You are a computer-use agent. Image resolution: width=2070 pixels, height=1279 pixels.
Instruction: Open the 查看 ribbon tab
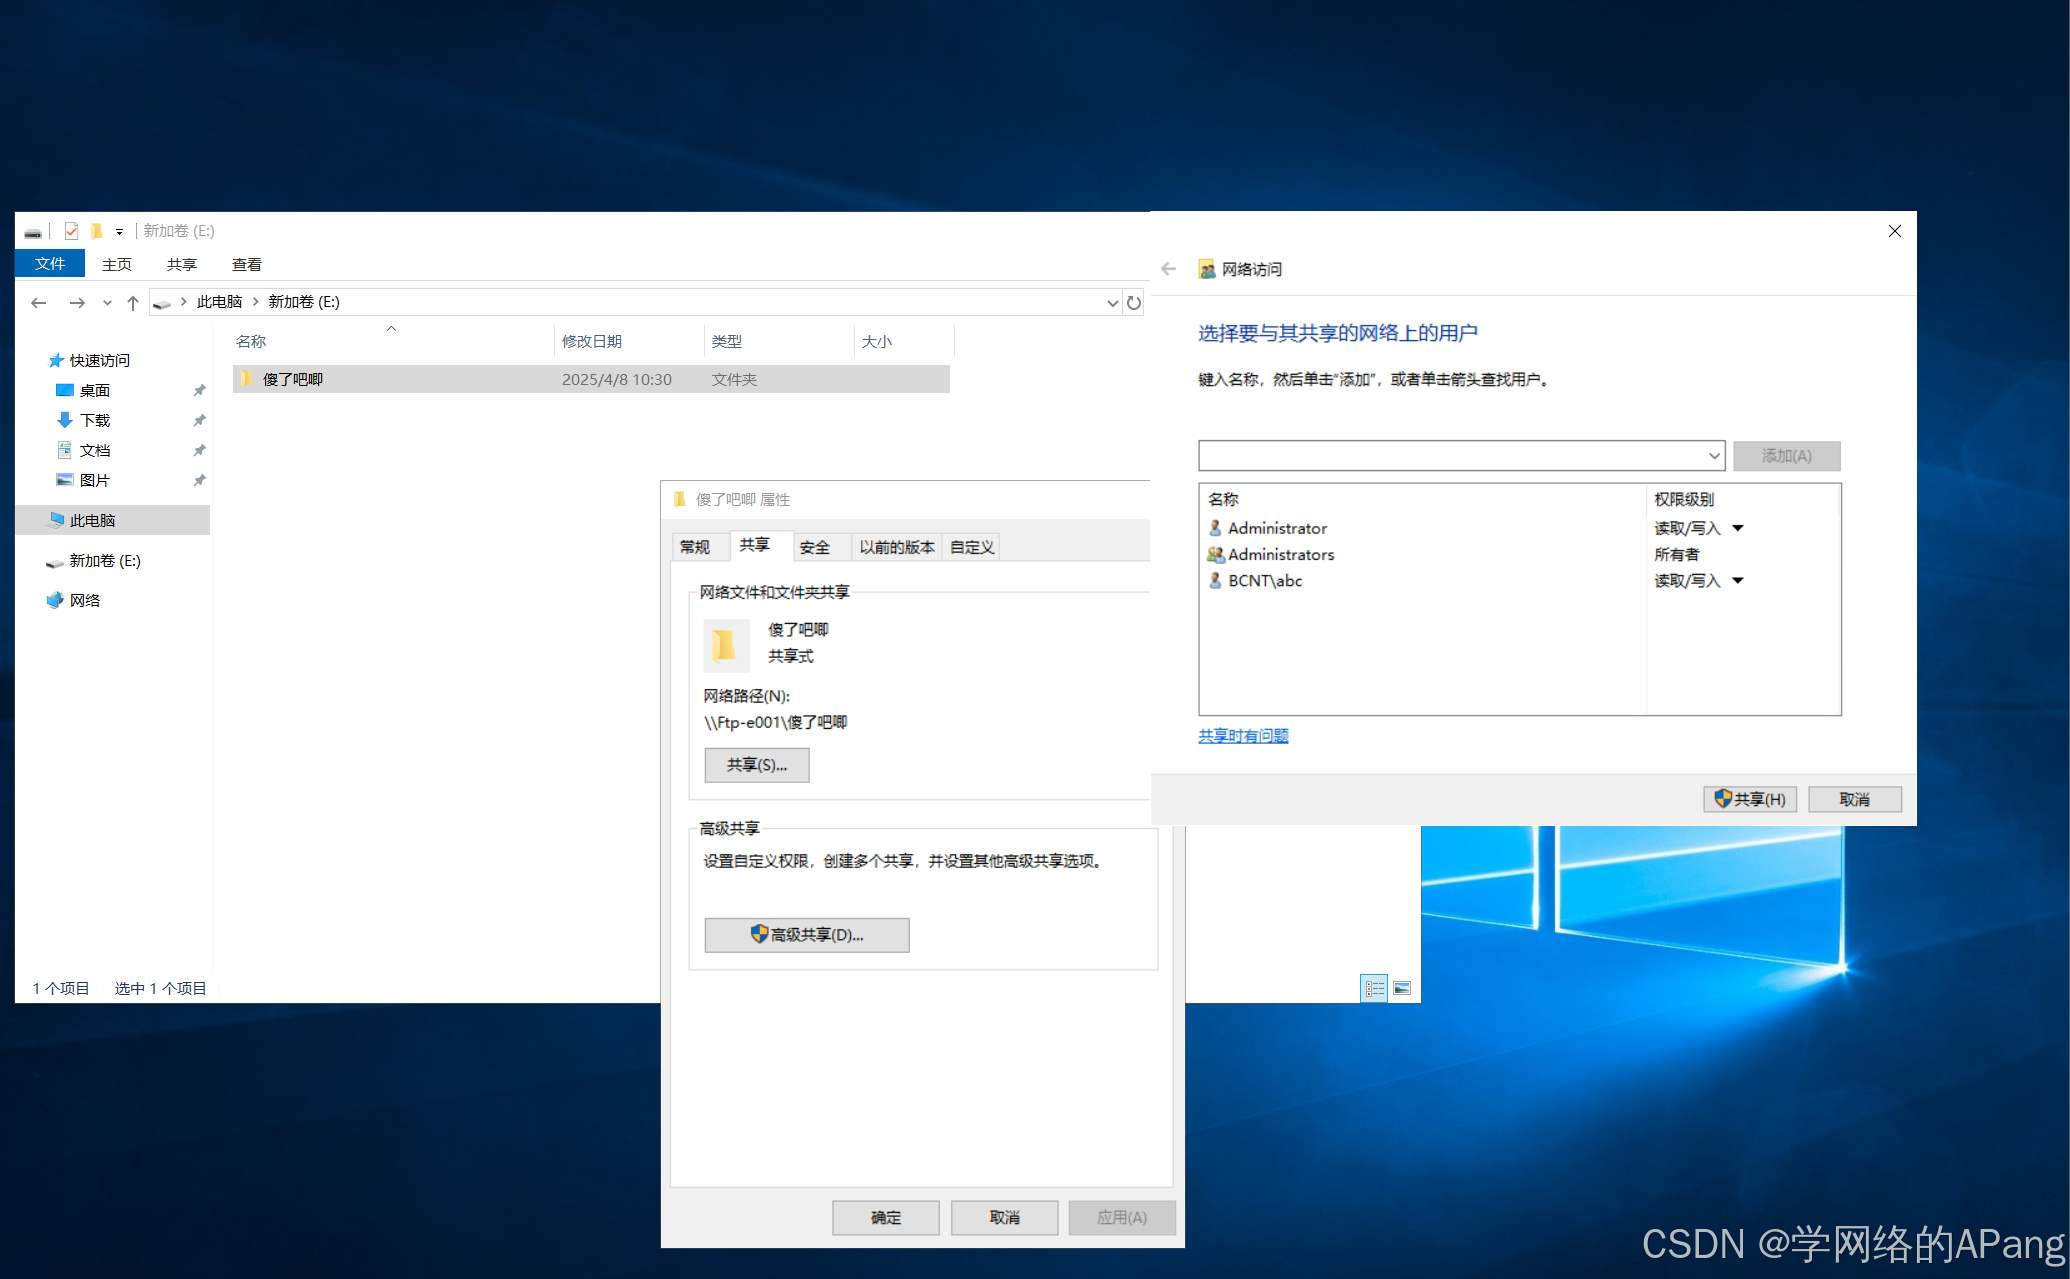click(246, 264)
